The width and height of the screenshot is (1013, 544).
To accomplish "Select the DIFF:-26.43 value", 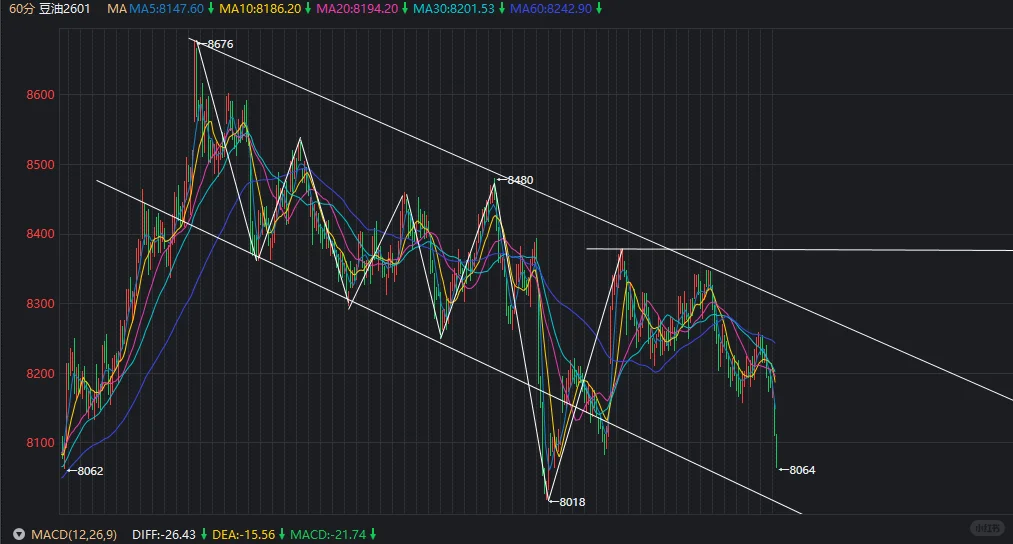I will pyautogui.click(x=163, y=534).
